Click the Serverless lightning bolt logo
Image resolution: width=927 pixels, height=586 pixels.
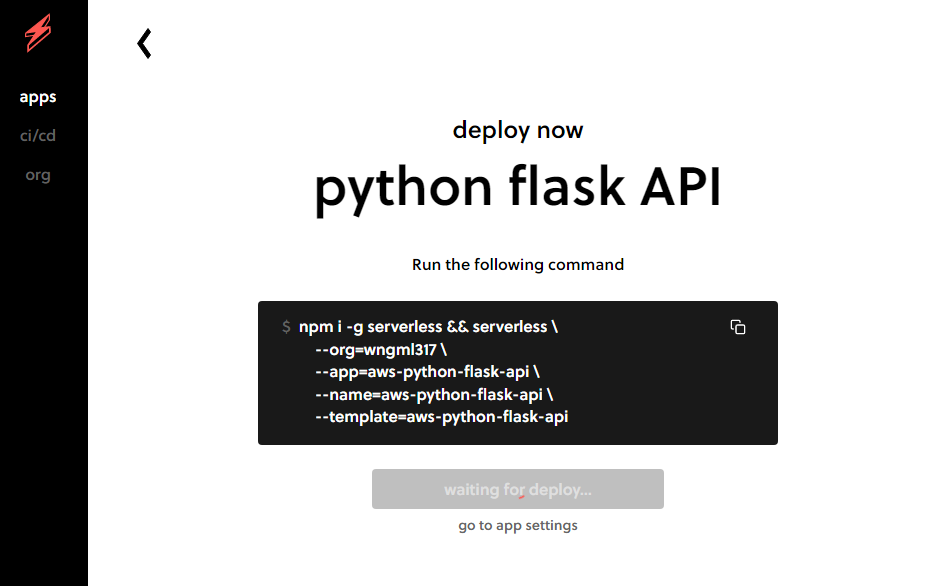pos(38,33)
